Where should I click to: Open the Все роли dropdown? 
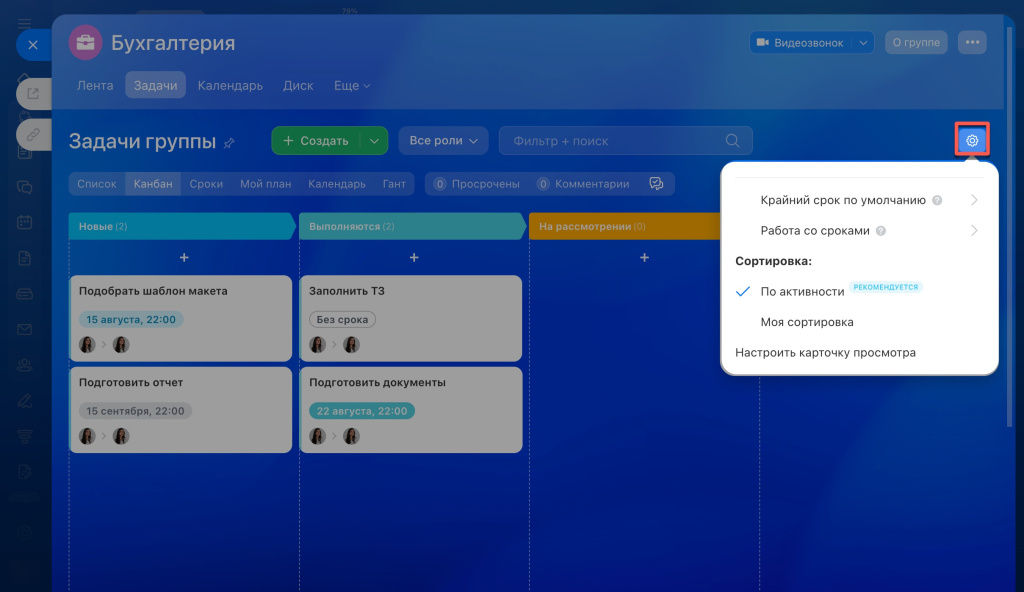(x=443, y=140)
